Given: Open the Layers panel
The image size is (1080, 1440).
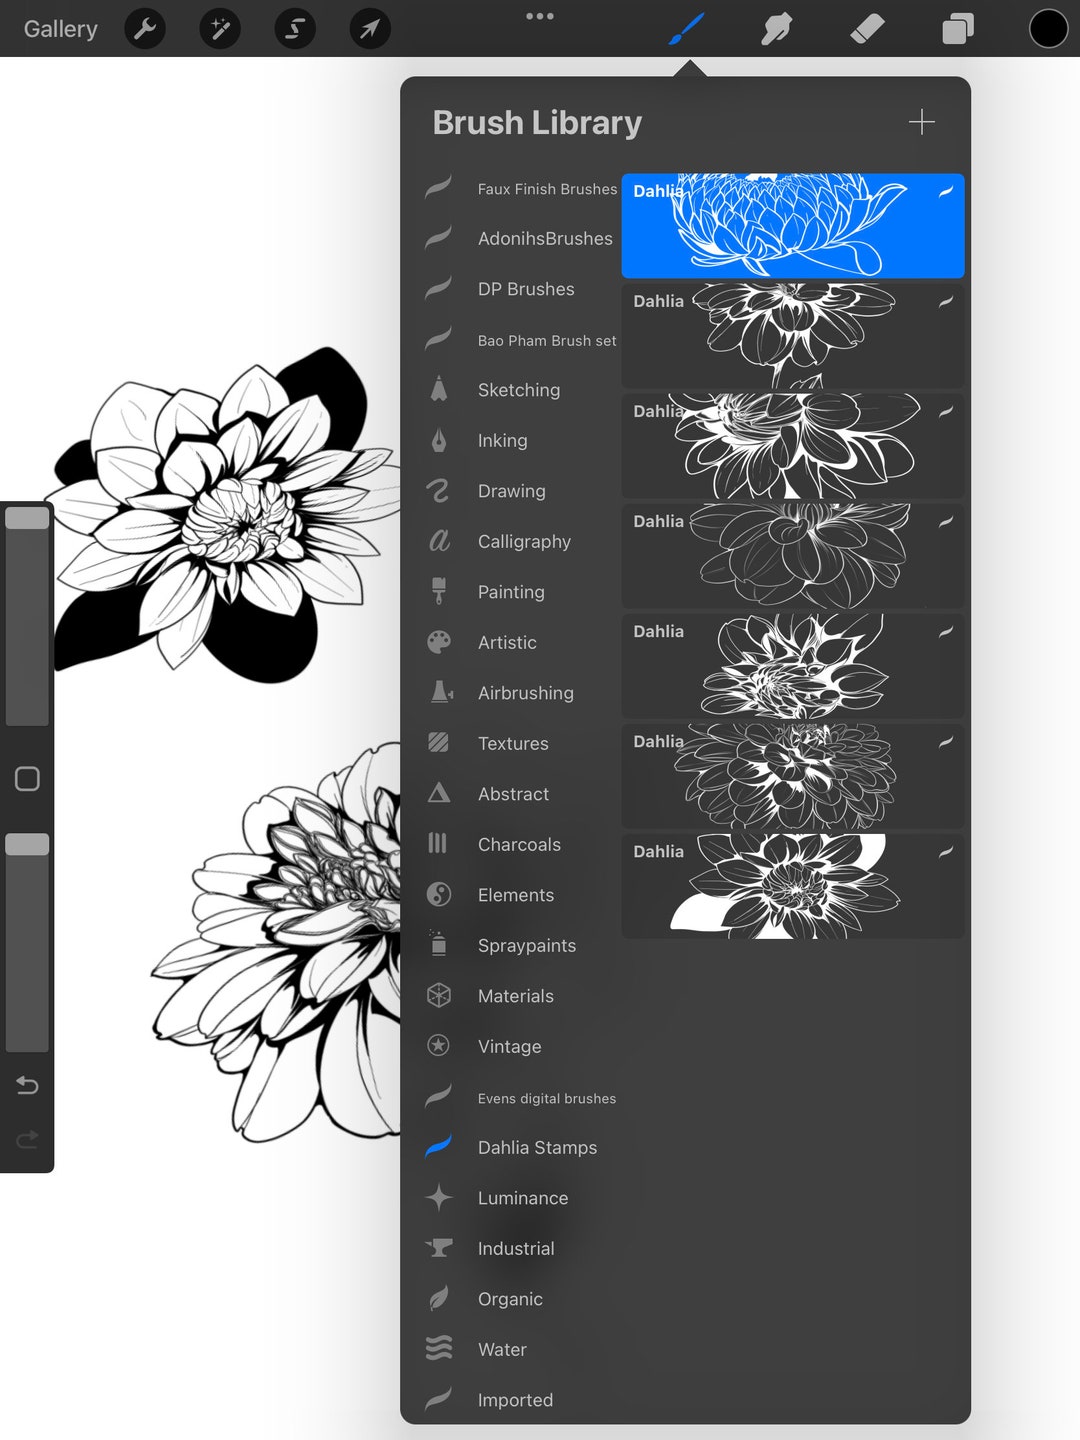Looking at the screenshot, I should coord(958,29).
